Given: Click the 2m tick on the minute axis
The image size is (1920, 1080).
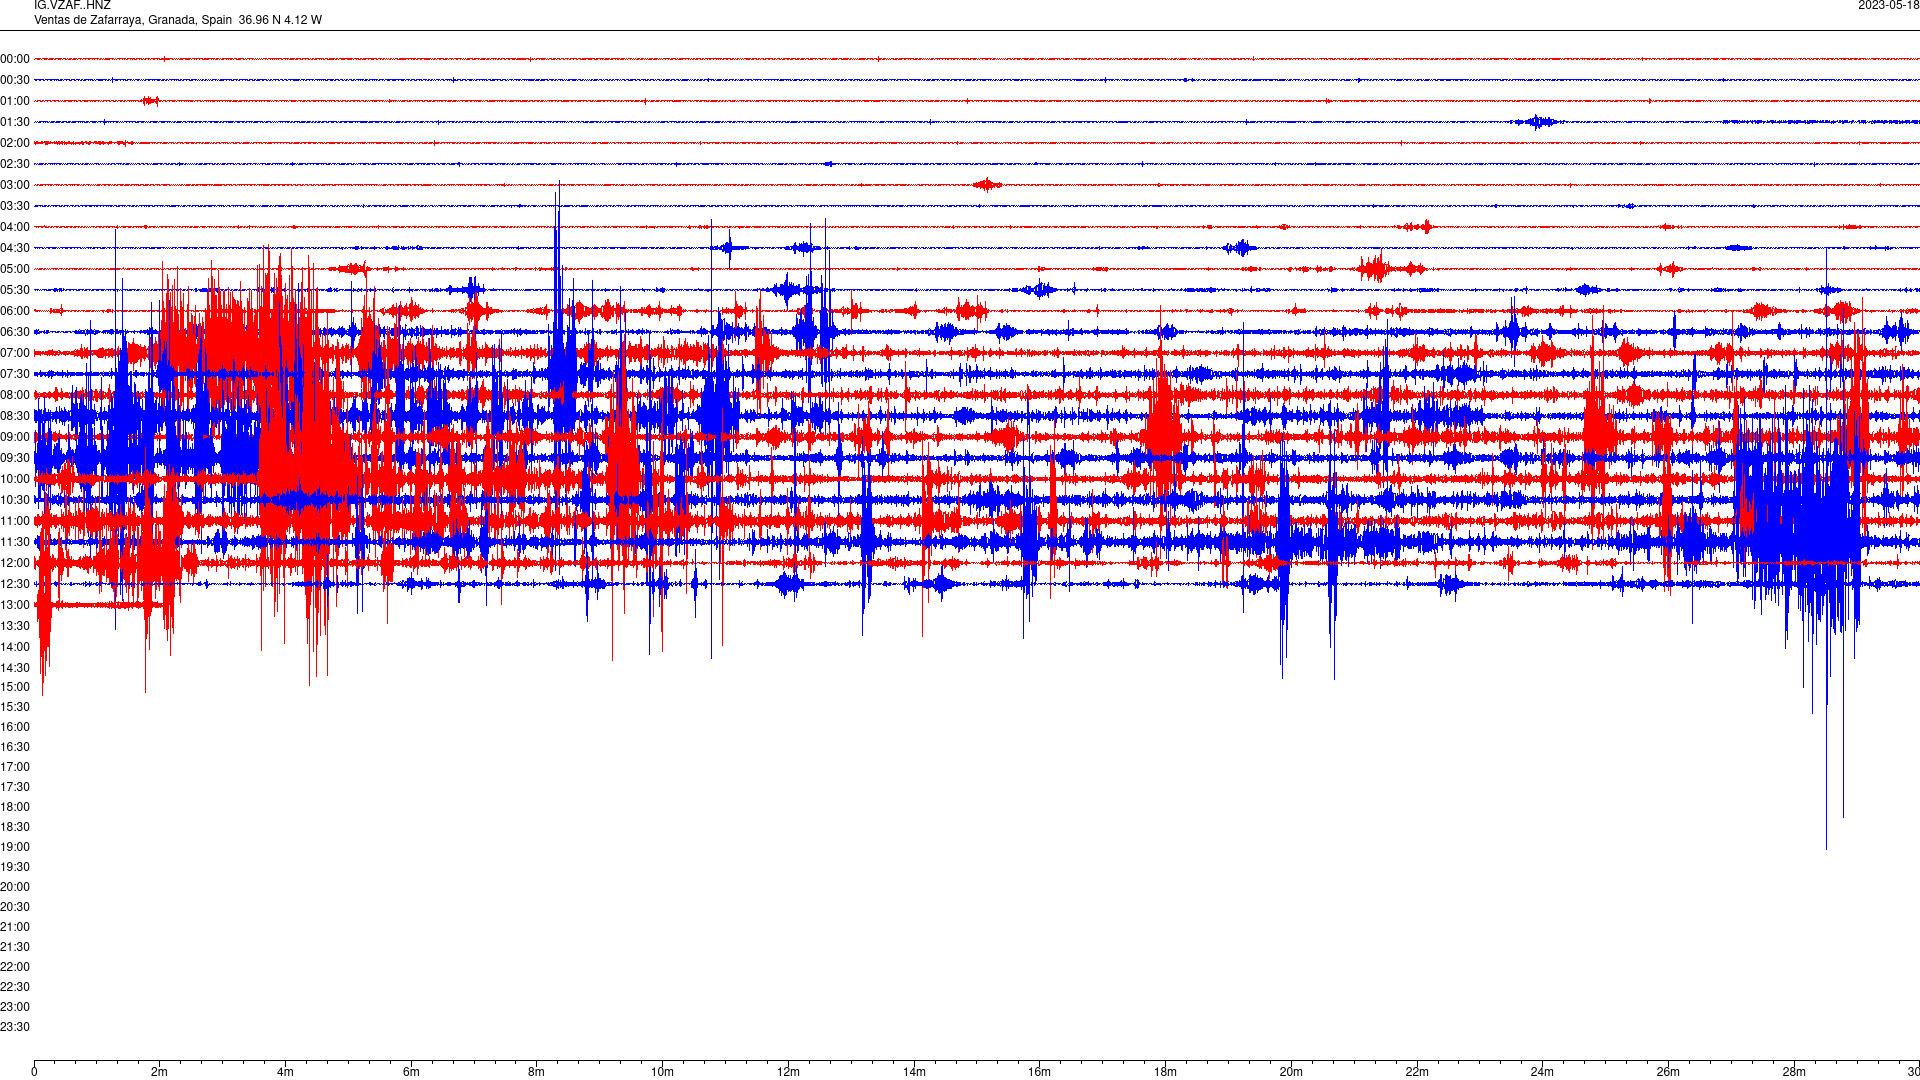Looking at the screenshot, I should [159, 1072].
